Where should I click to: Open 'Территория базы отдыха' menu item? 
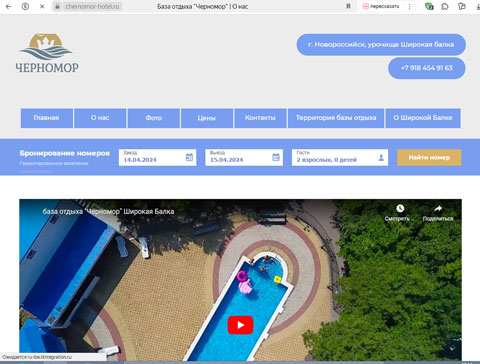[336, 118]
